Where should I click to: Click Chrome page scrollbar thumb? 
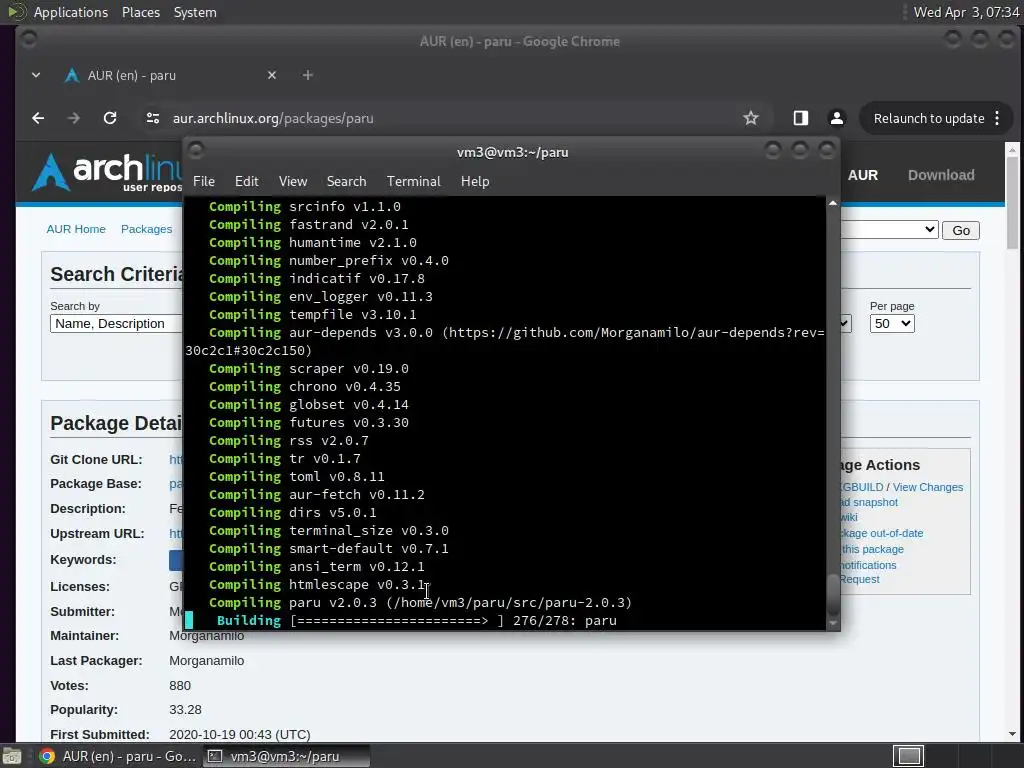coord(1012,203)
